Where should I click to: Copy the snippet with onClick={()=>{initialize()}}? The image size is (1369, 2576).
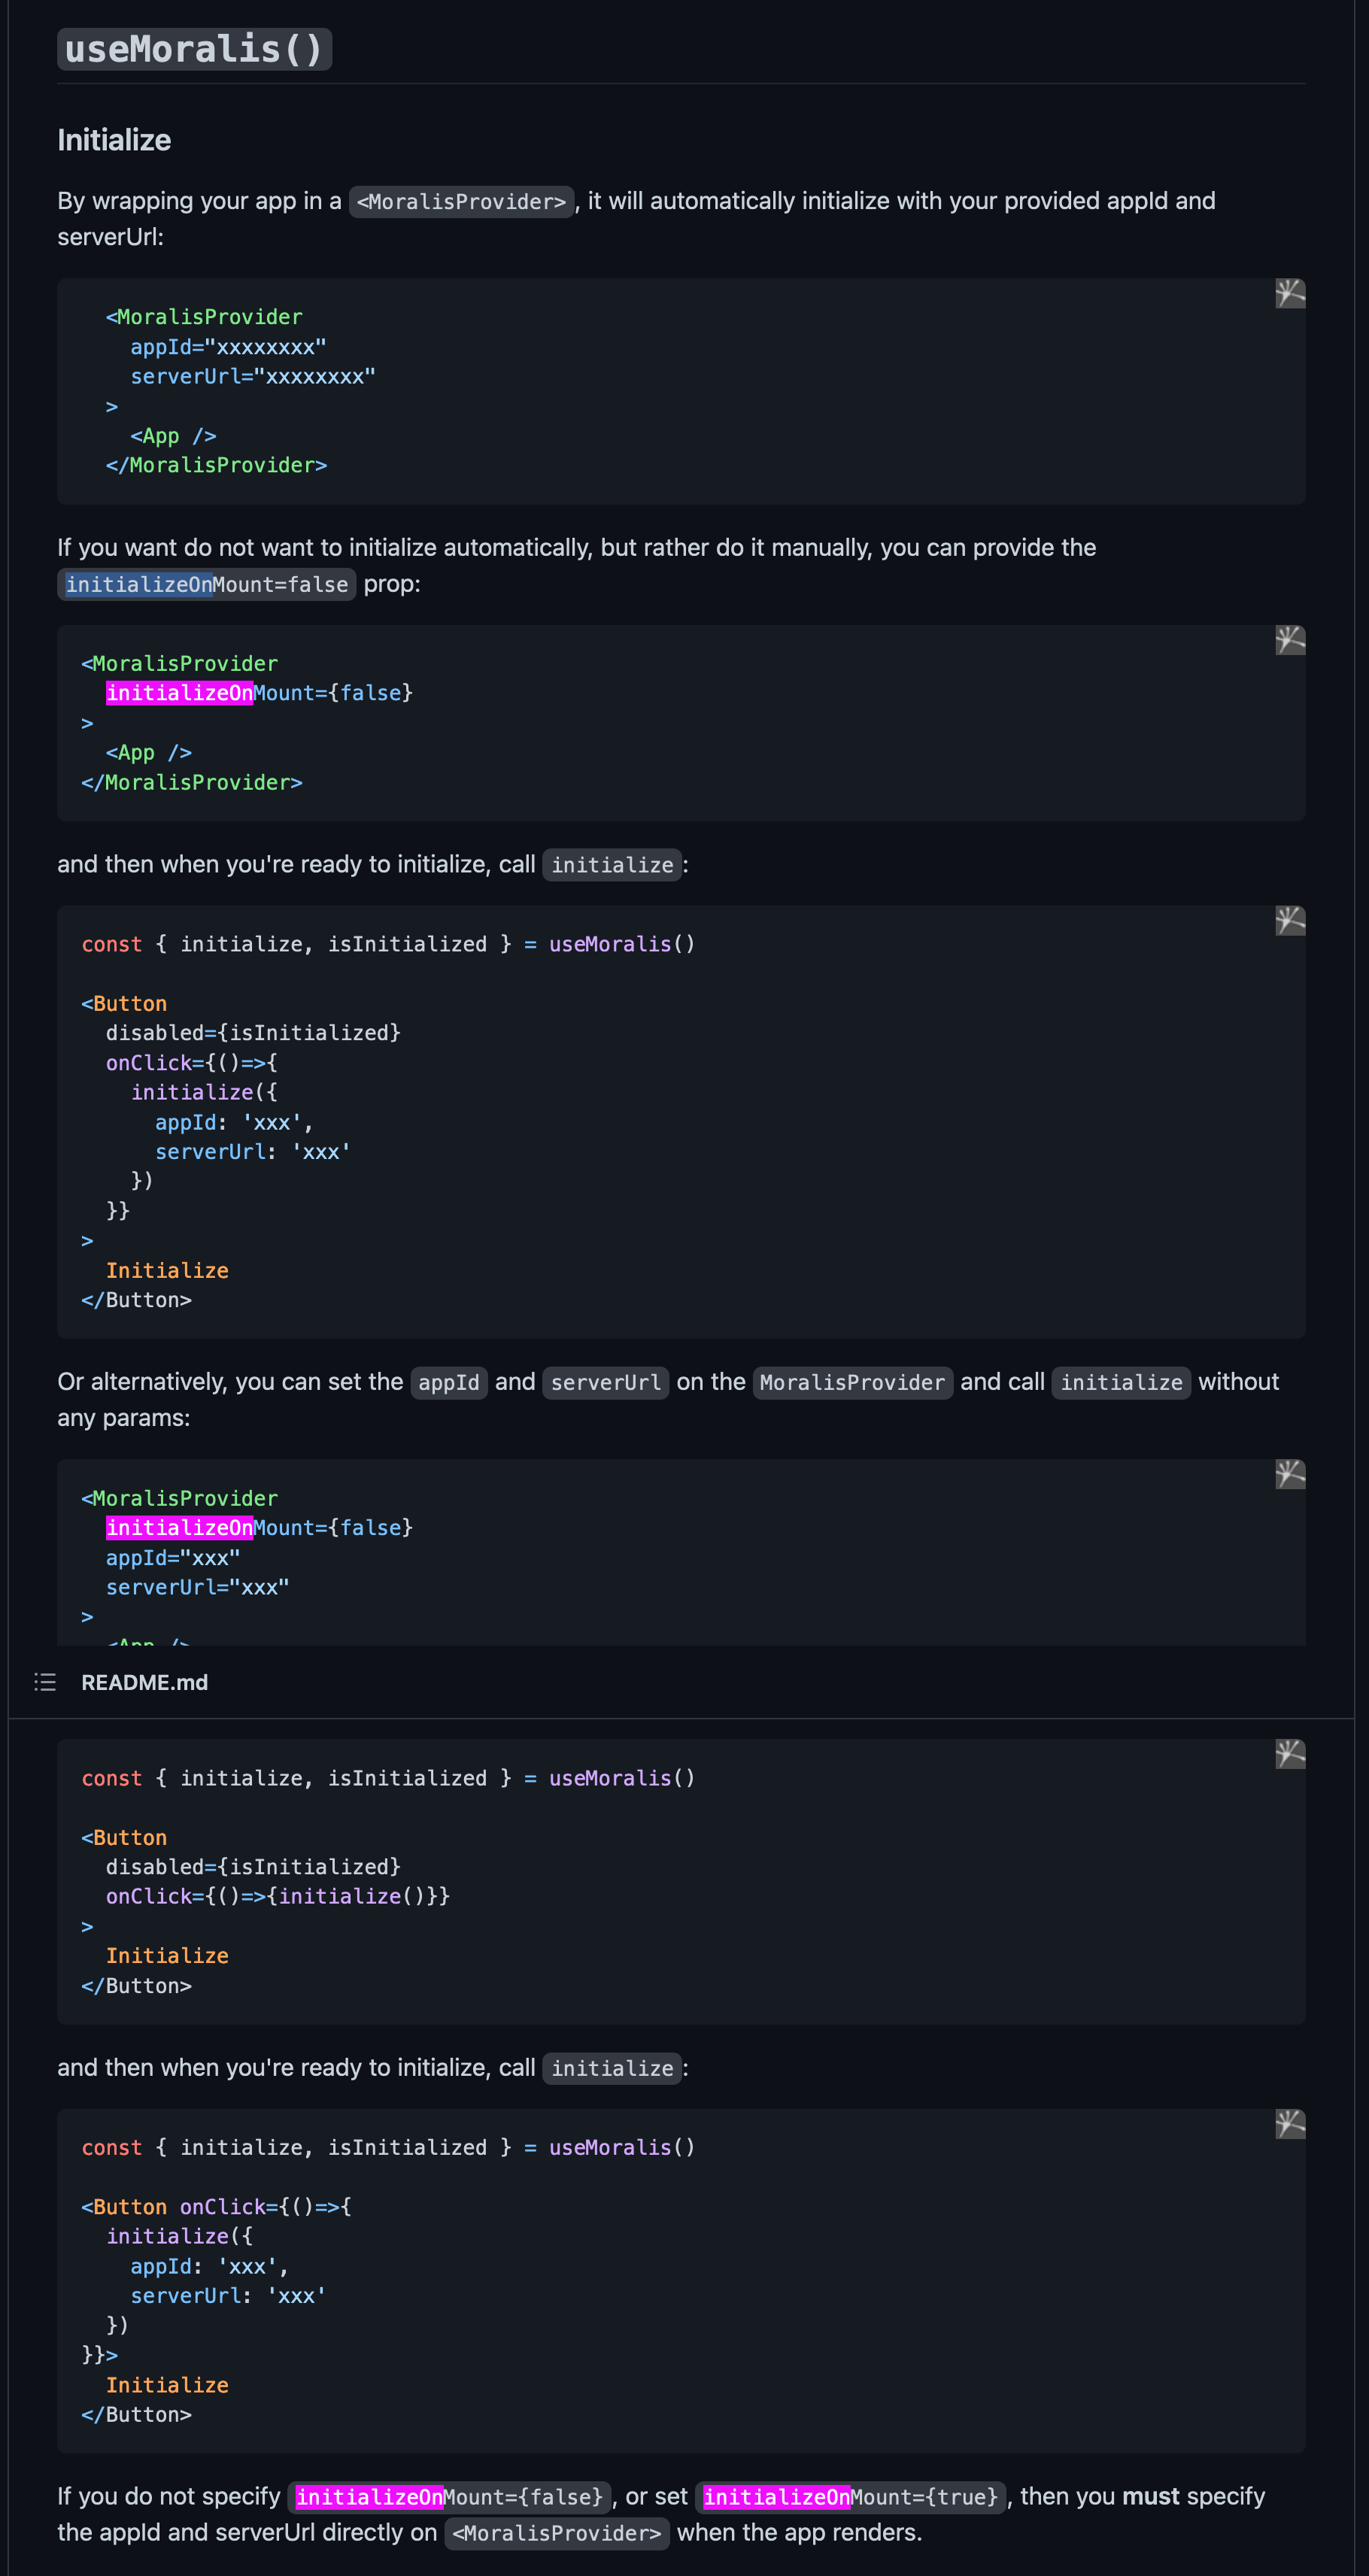tap(1290, 1754)
